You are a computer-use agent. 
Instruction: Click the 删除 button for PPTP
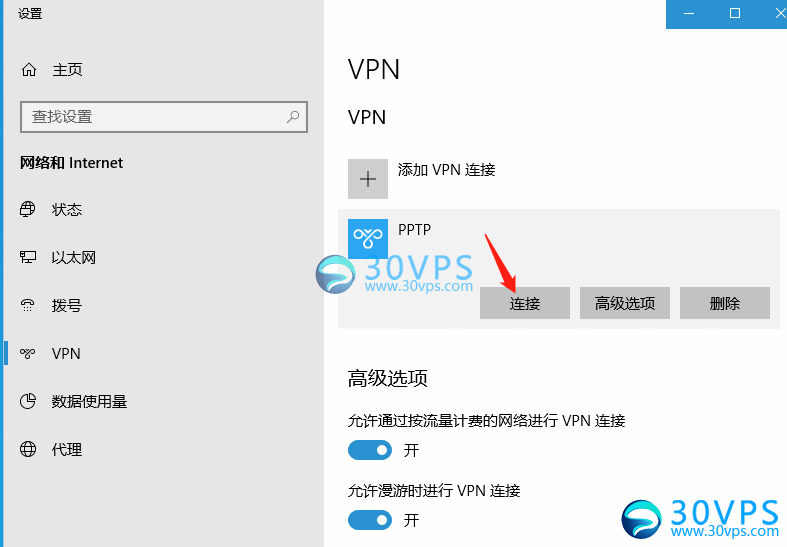(x=725, y=303)
